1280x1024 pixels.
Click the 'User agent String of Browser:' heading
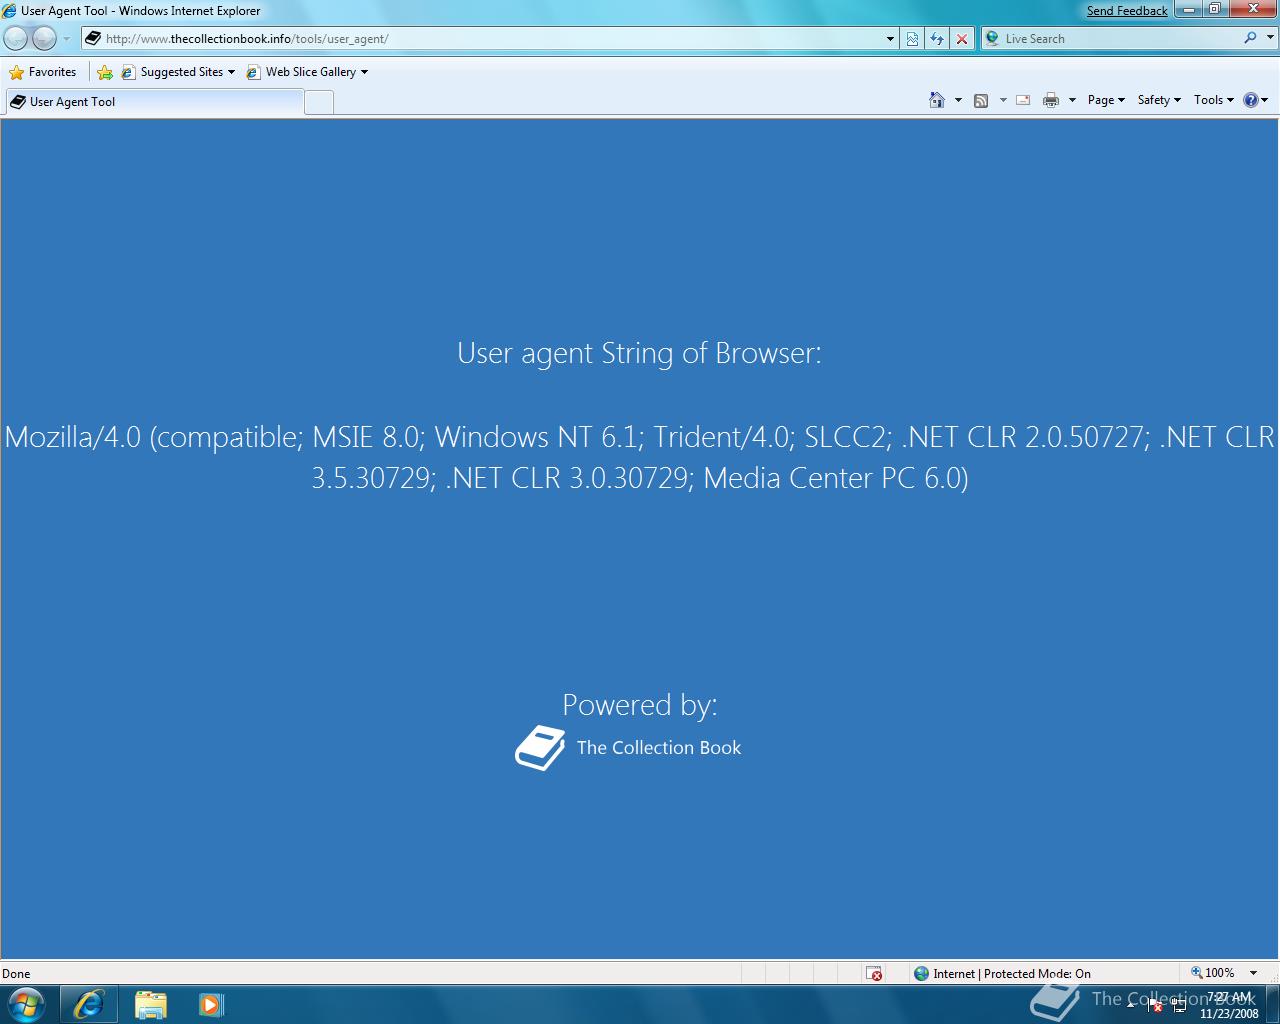639,353
